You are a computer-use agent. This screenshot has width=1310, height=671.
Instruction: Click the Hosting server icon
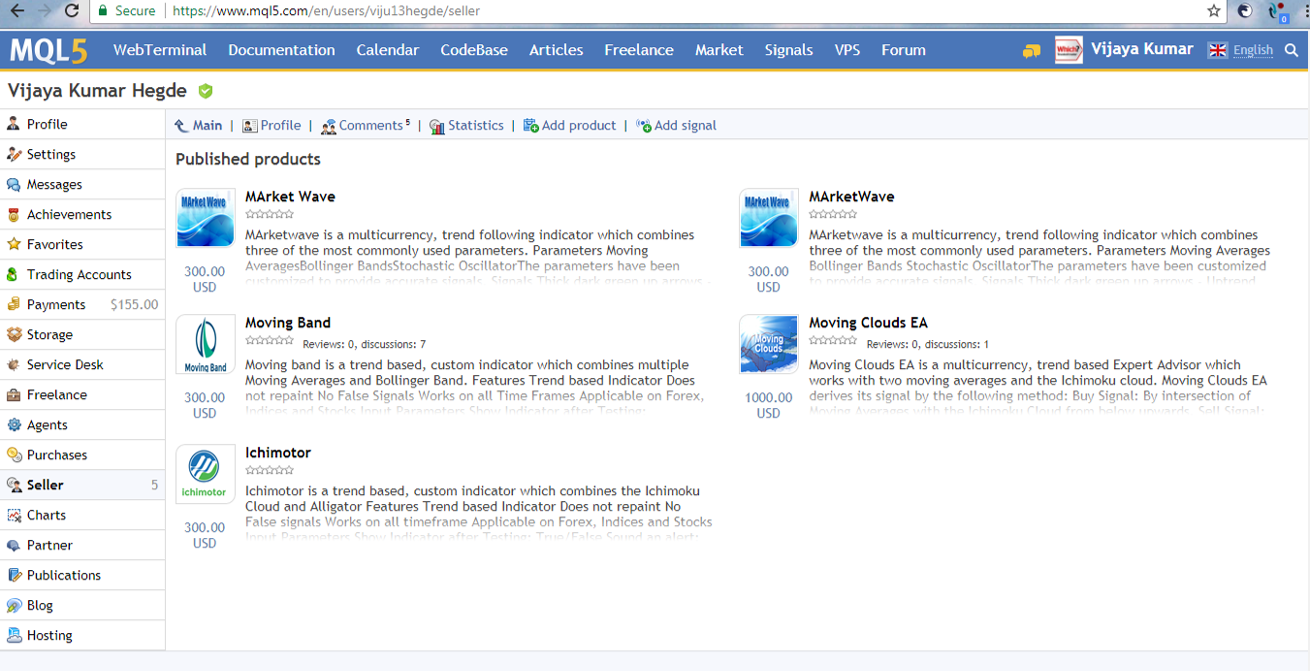coord(13,635)
